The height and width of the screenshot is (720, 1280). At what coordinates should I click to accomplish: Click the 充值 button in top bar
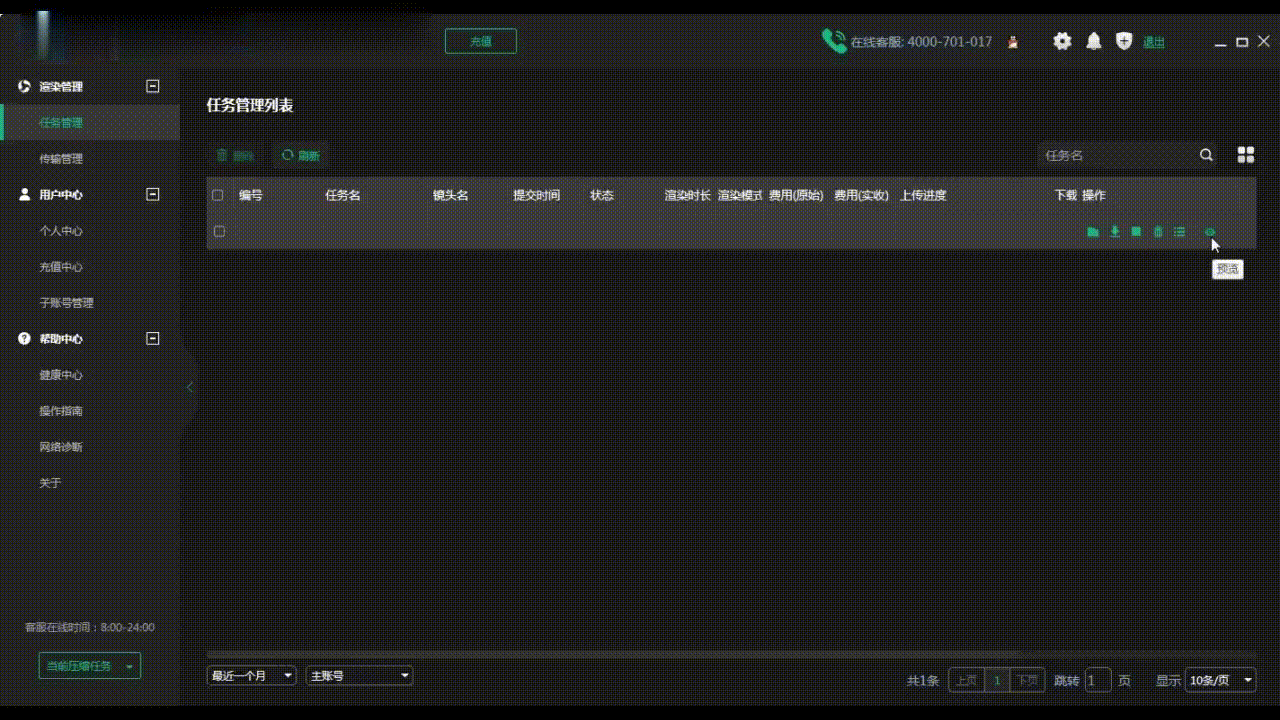(x=481, y=41)
